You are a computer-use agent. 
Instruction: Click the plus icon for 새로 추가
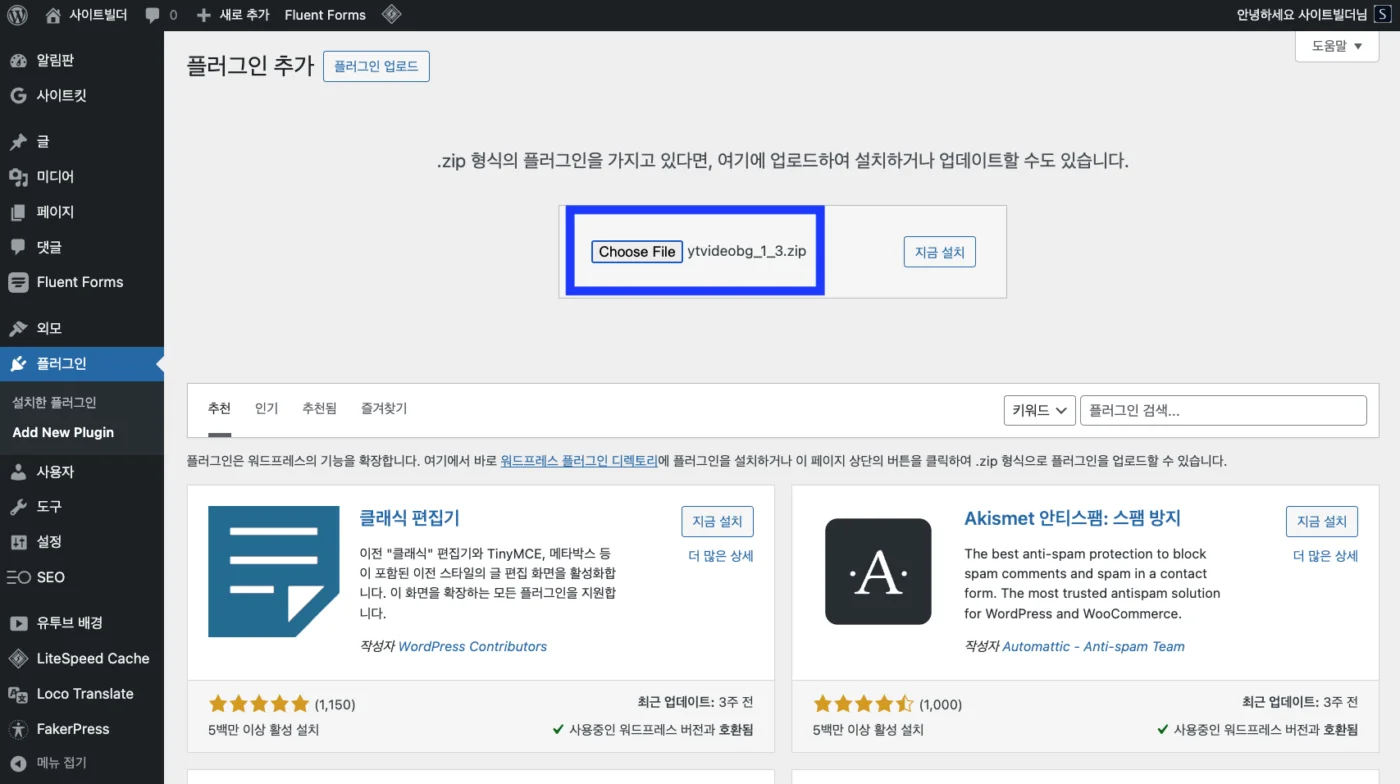pyautogui.click(x=204, y=15)
